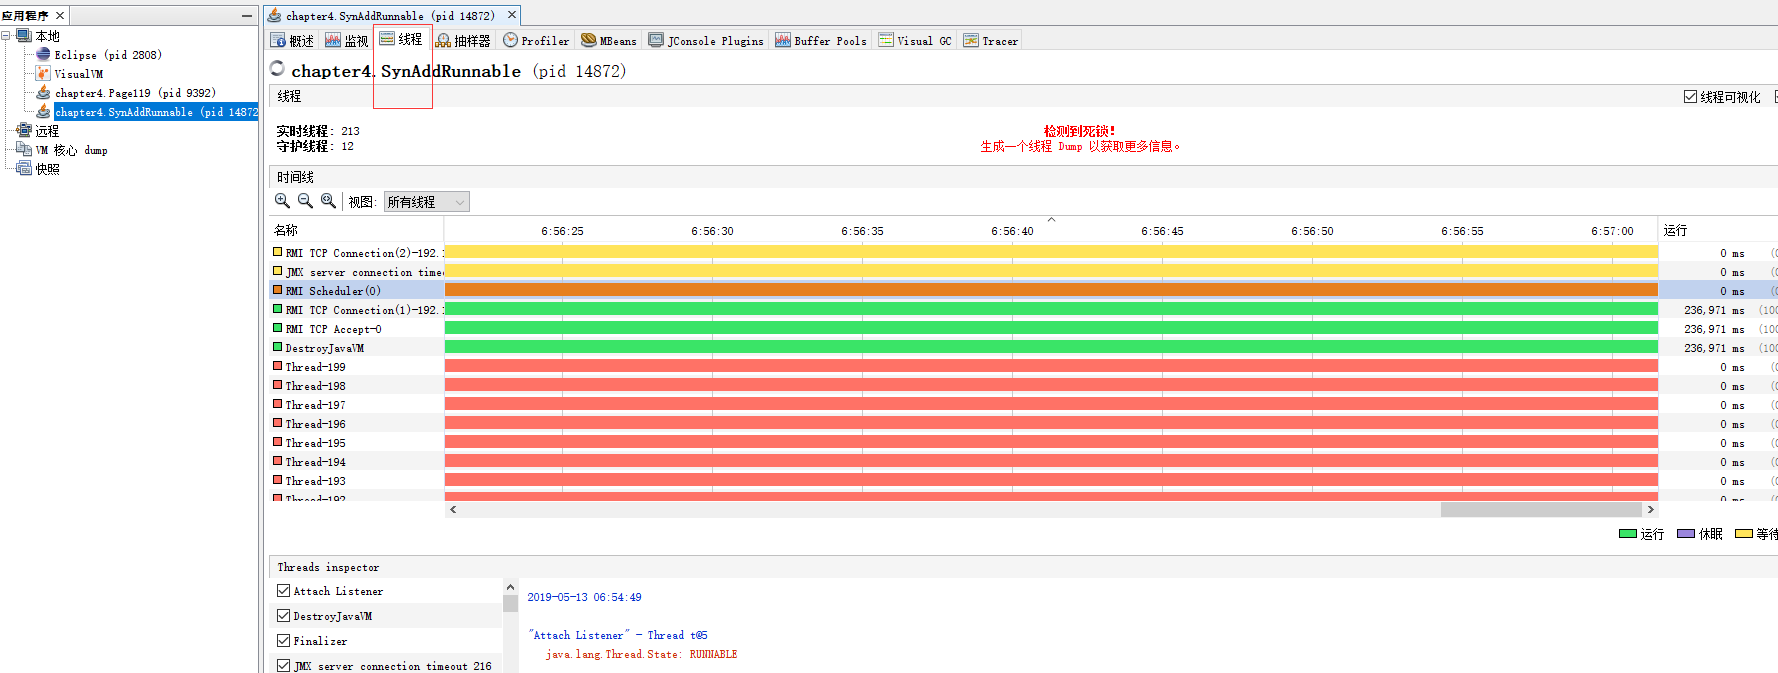The height and width of the screenshot is (673, 1778).
Task: Click the orange state swatch of RMI Scheduler(0)
Action: (277, 290)
